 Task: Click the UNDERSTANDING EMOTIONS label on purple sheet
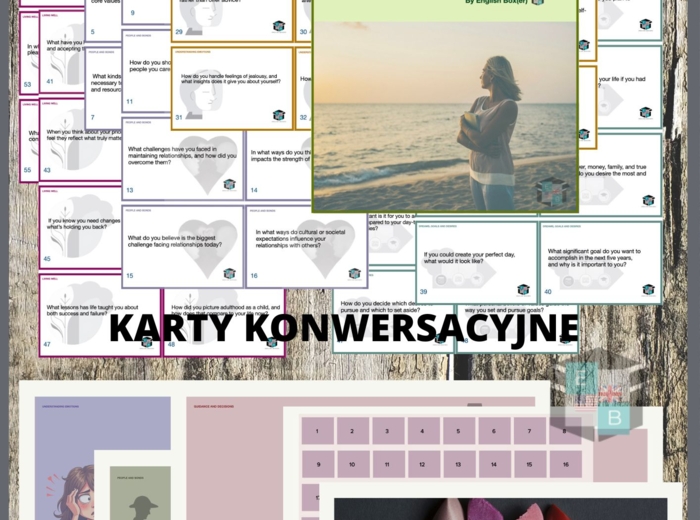pyautogui.click(x=60, y=407)
